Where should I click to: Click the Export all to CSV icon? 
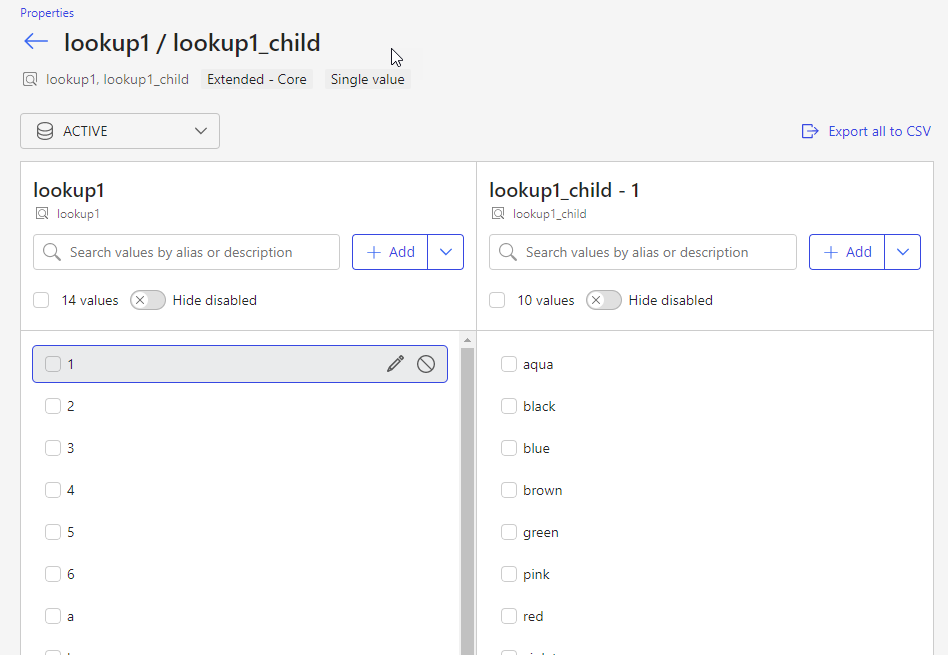(810, 132)
